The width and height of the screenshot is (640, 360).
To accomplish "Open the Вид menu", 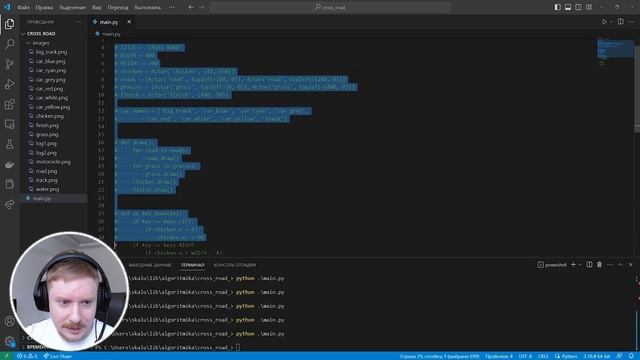I will [x=96, y=7].
